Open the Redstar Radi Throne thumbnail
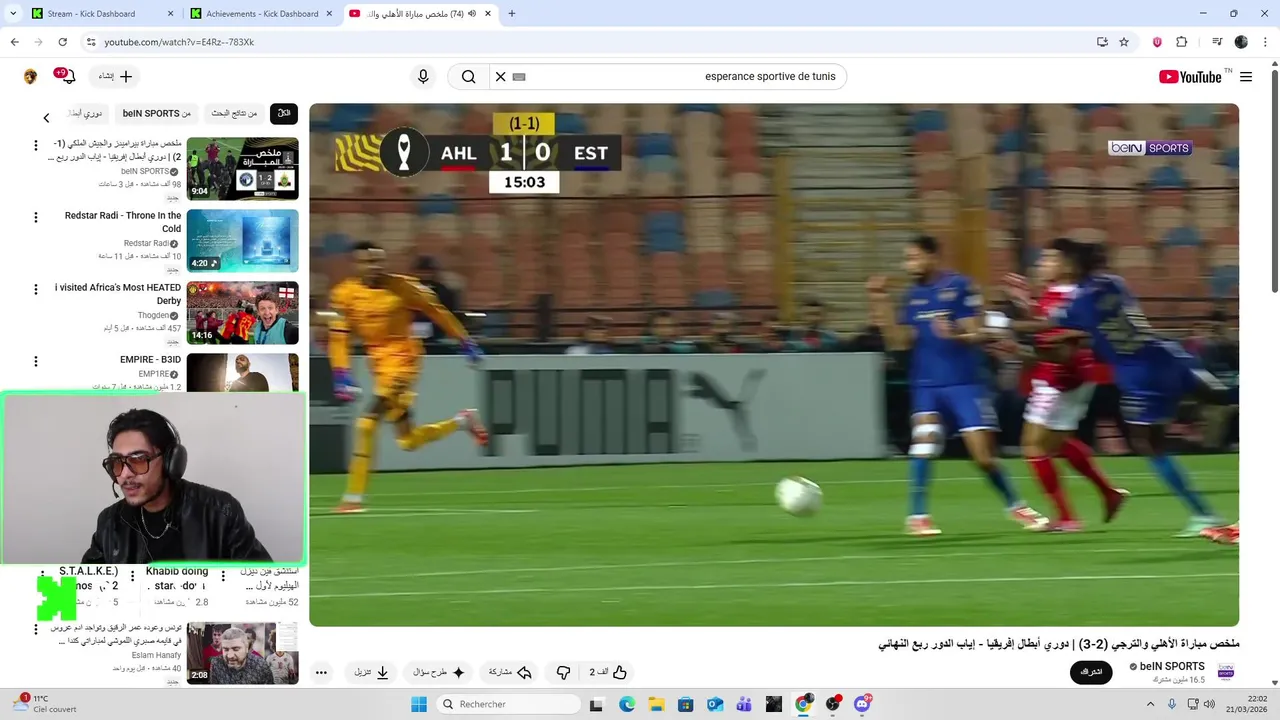 [243, 240]
